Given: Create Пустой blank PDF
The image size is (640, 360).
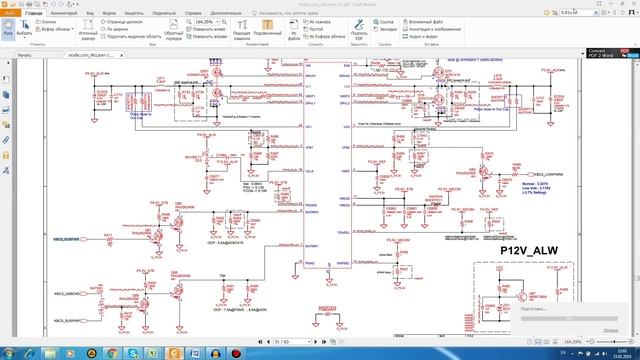Looking at the screenshot, I should tap(313, 29).
